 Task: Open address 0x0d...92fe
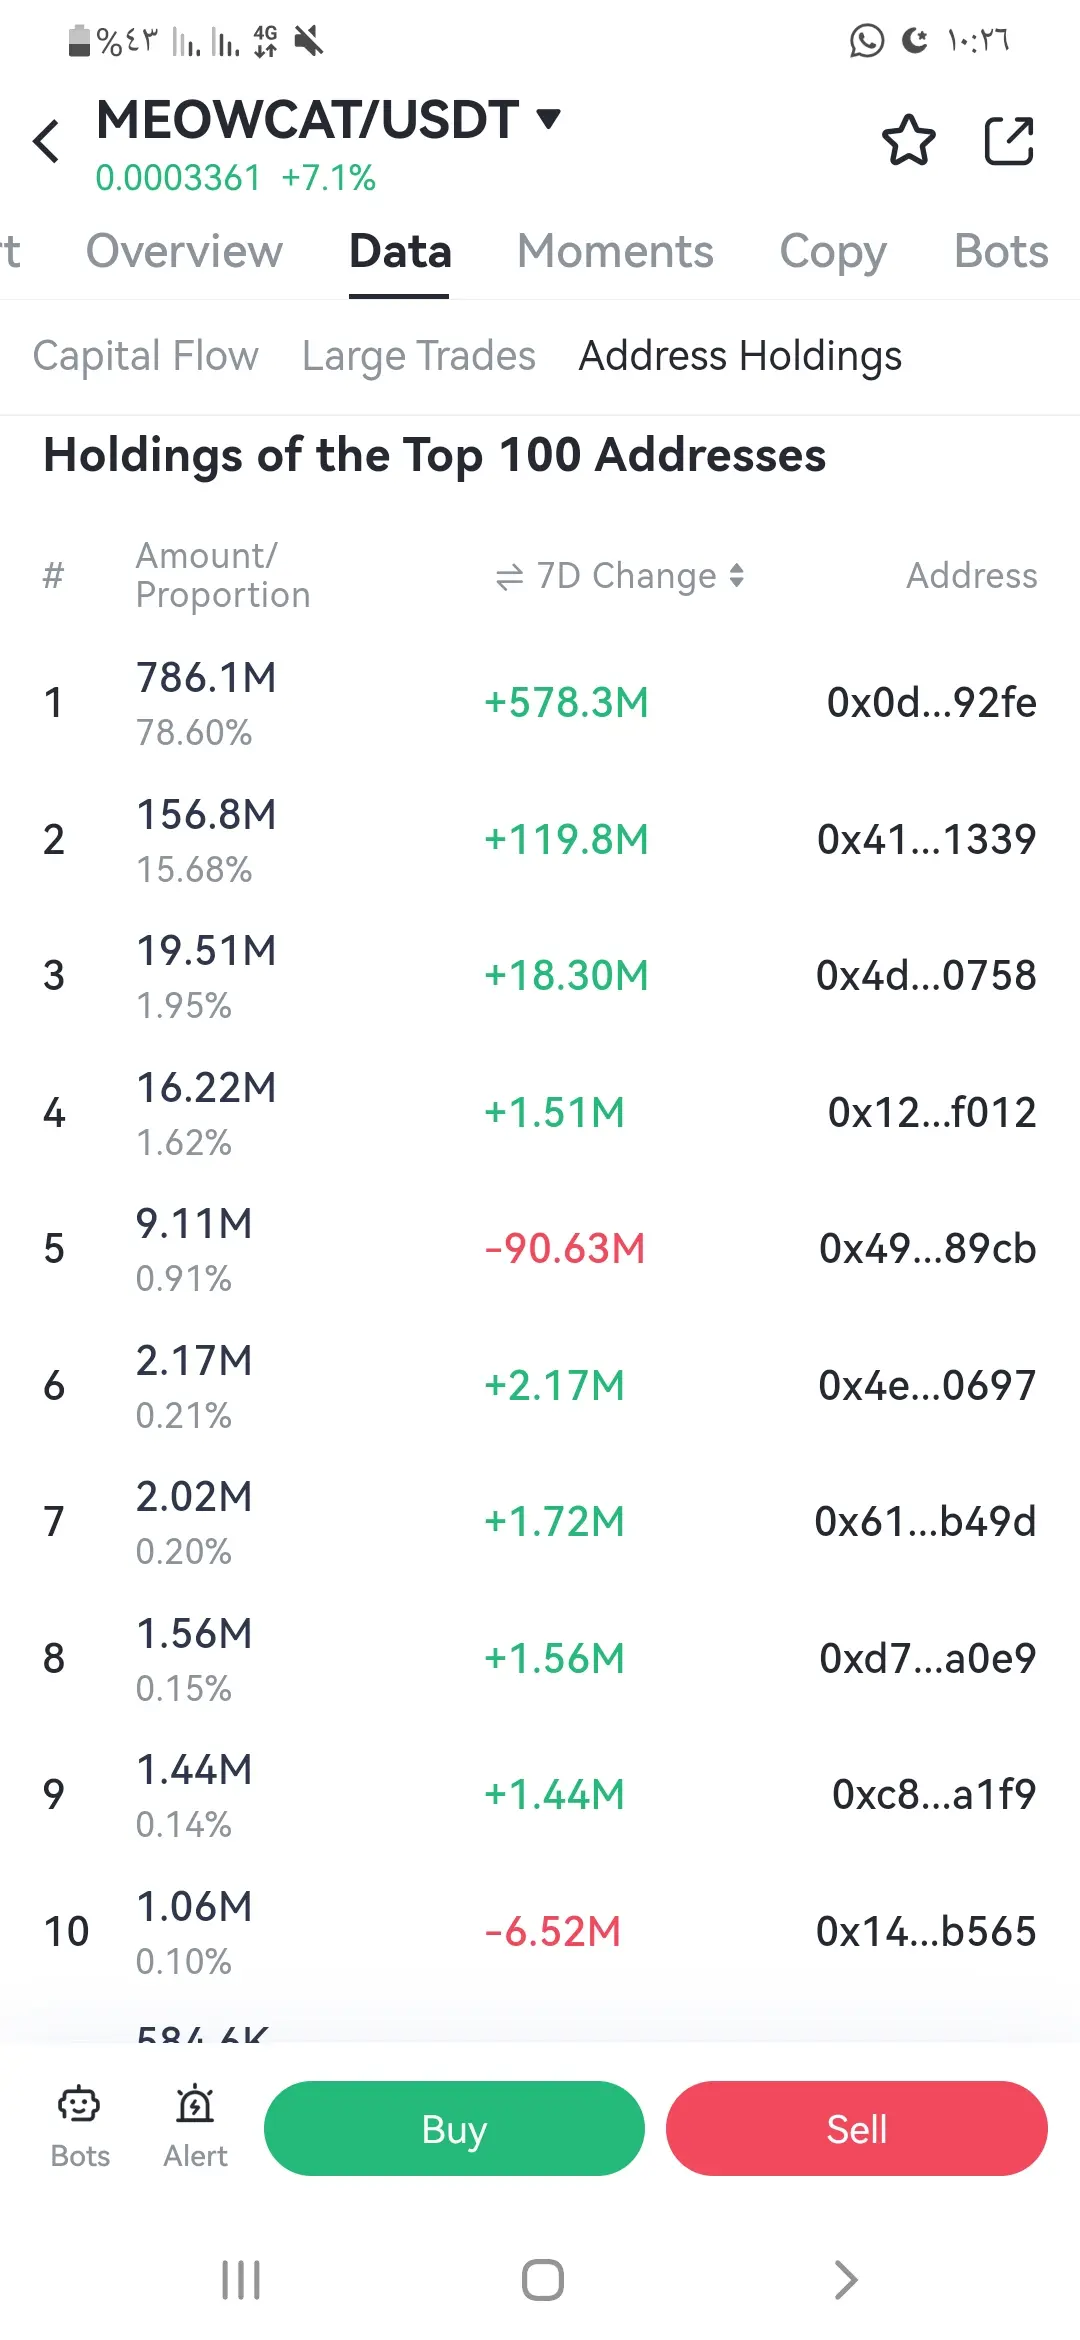click(931, 703)
